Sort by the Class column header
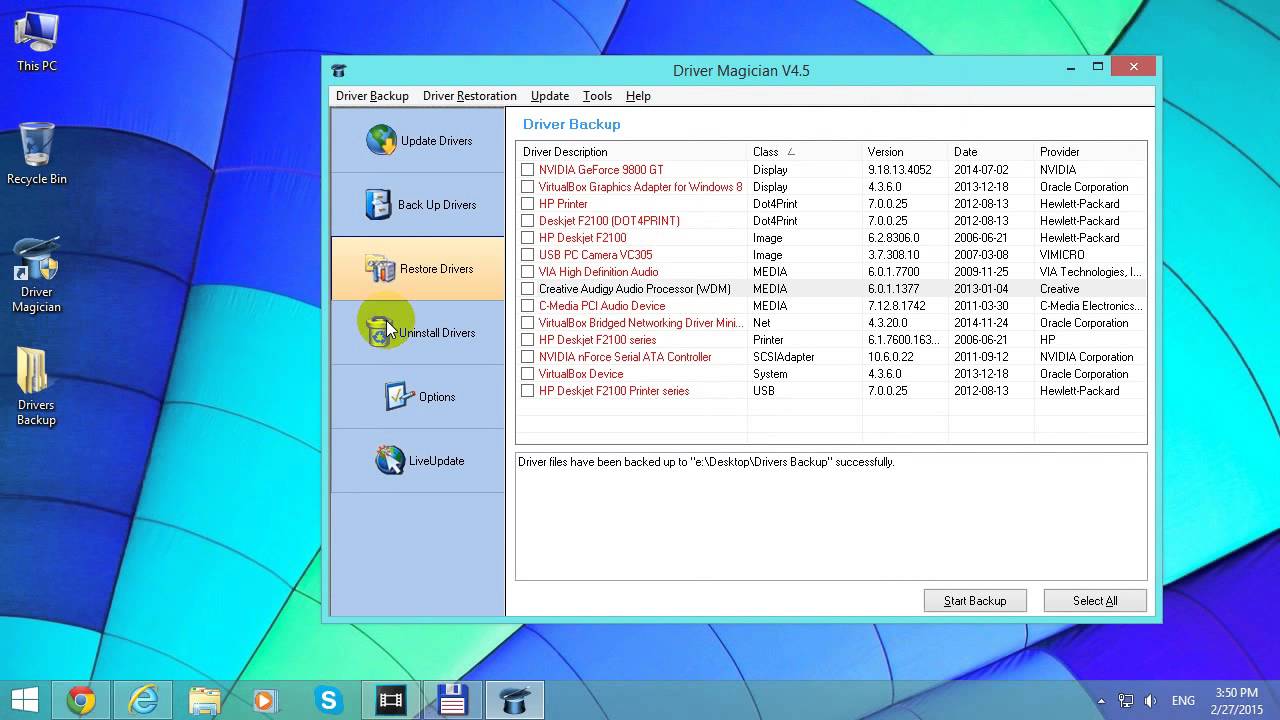This screenshot has height=720, width=1280. click(x=804, y=152)
